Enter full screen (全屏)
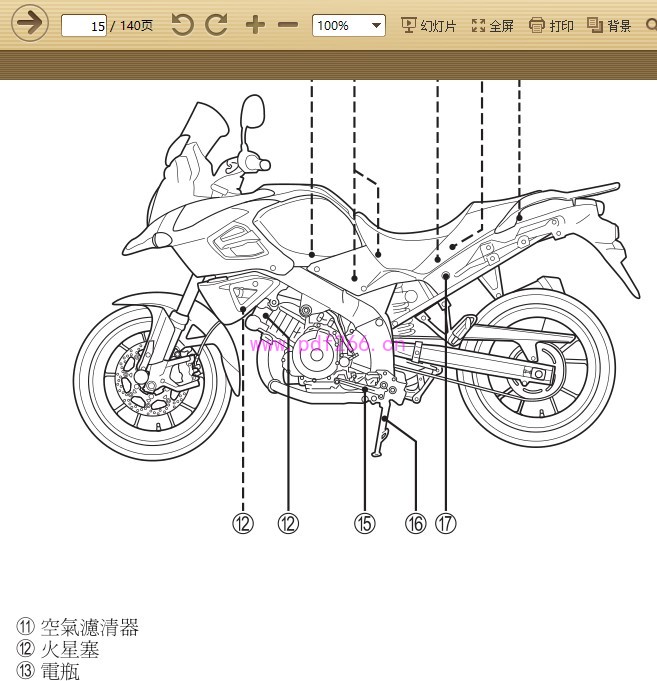 click(492, 26)
